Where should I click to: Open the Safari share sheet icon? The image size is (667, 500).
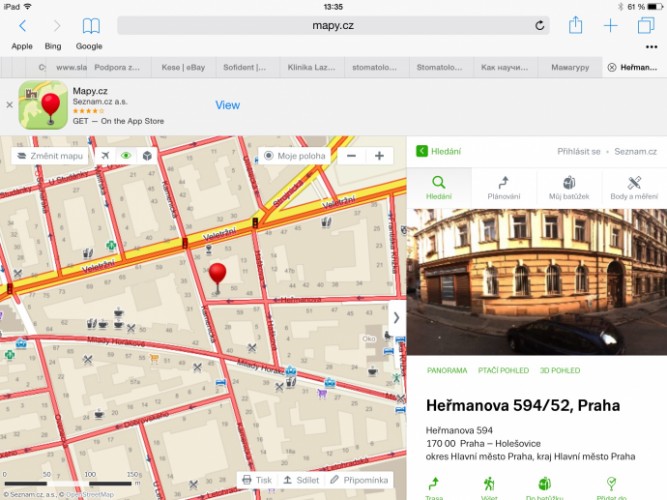point(576,25)
